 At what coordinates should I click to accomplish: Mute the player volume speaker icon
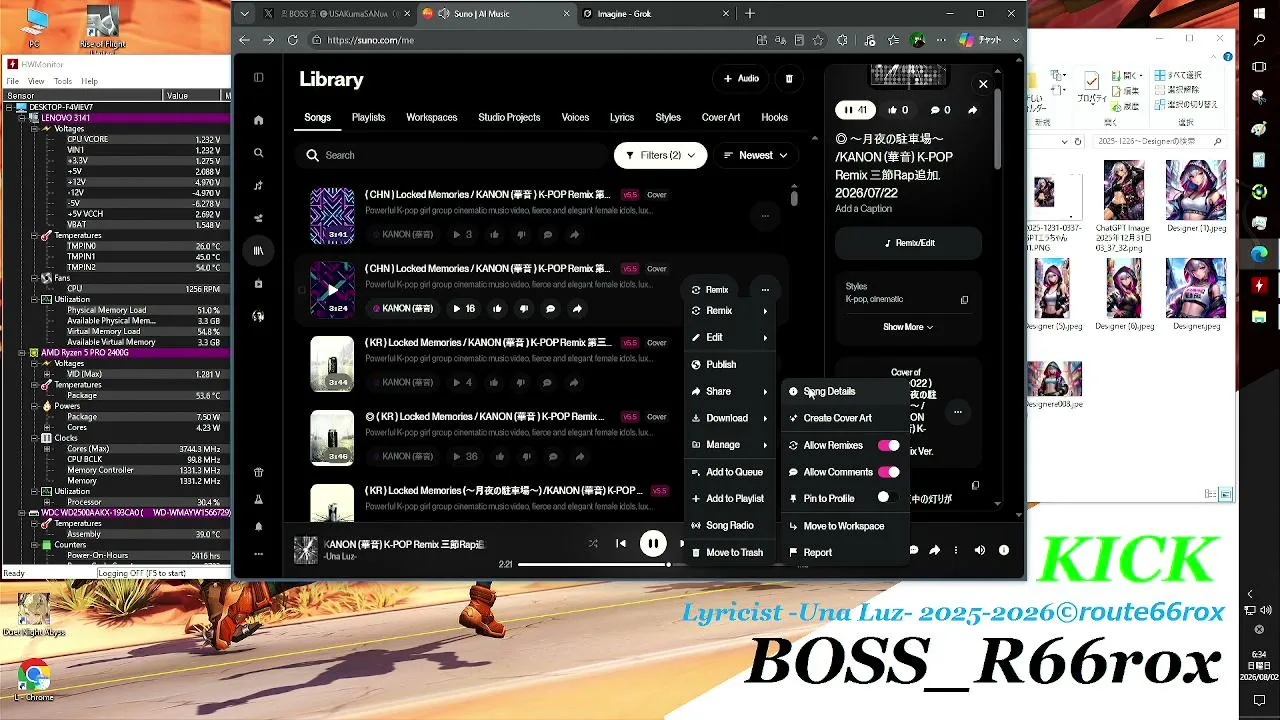(980, 549)
